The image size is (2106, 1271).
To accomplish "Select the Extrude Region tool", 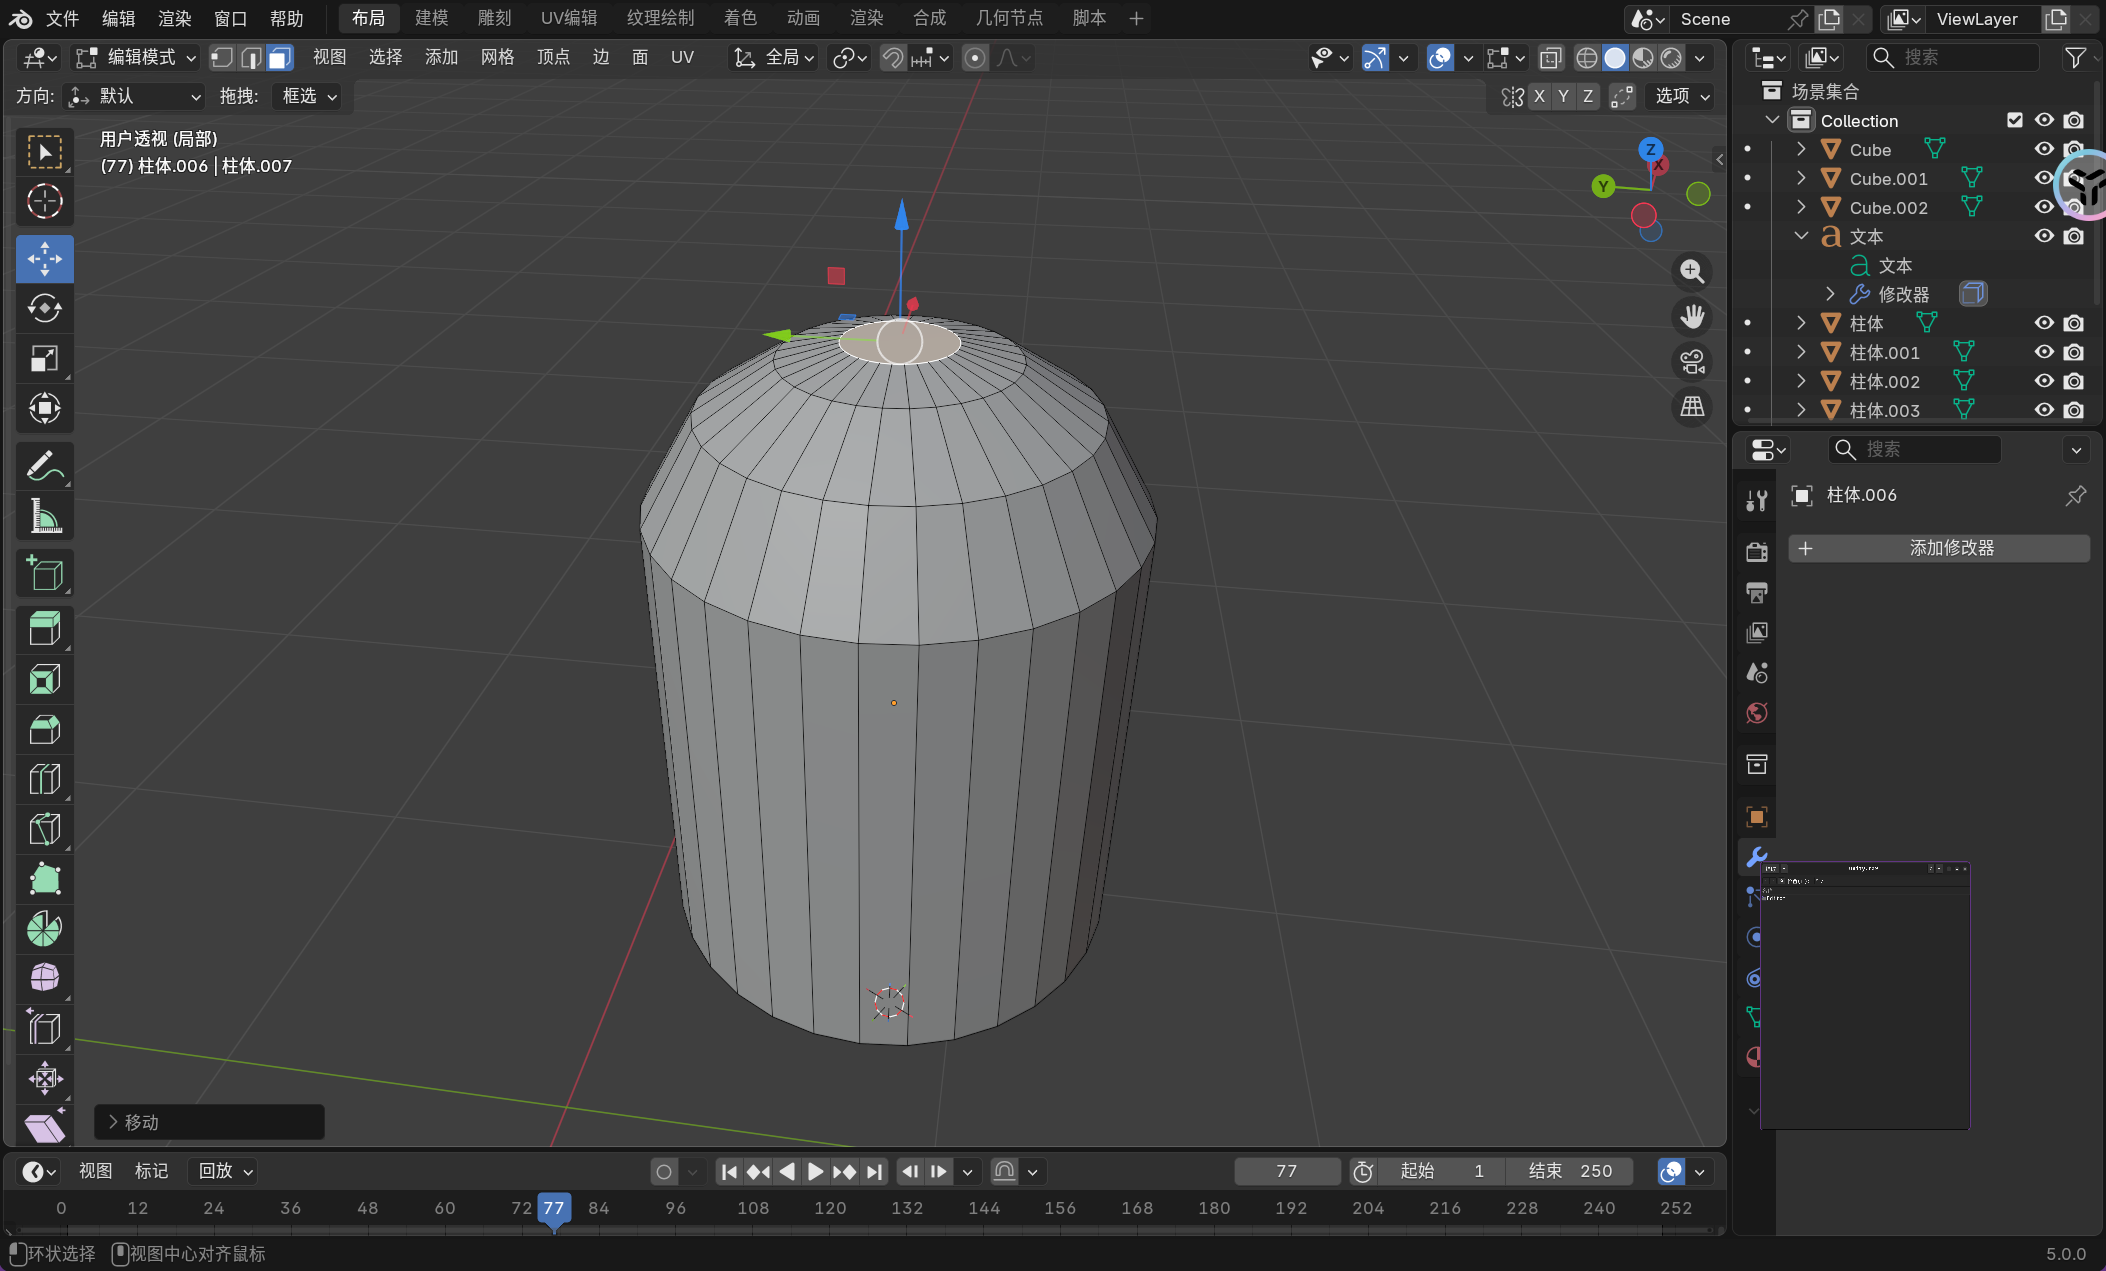I will tap(44, 629).
